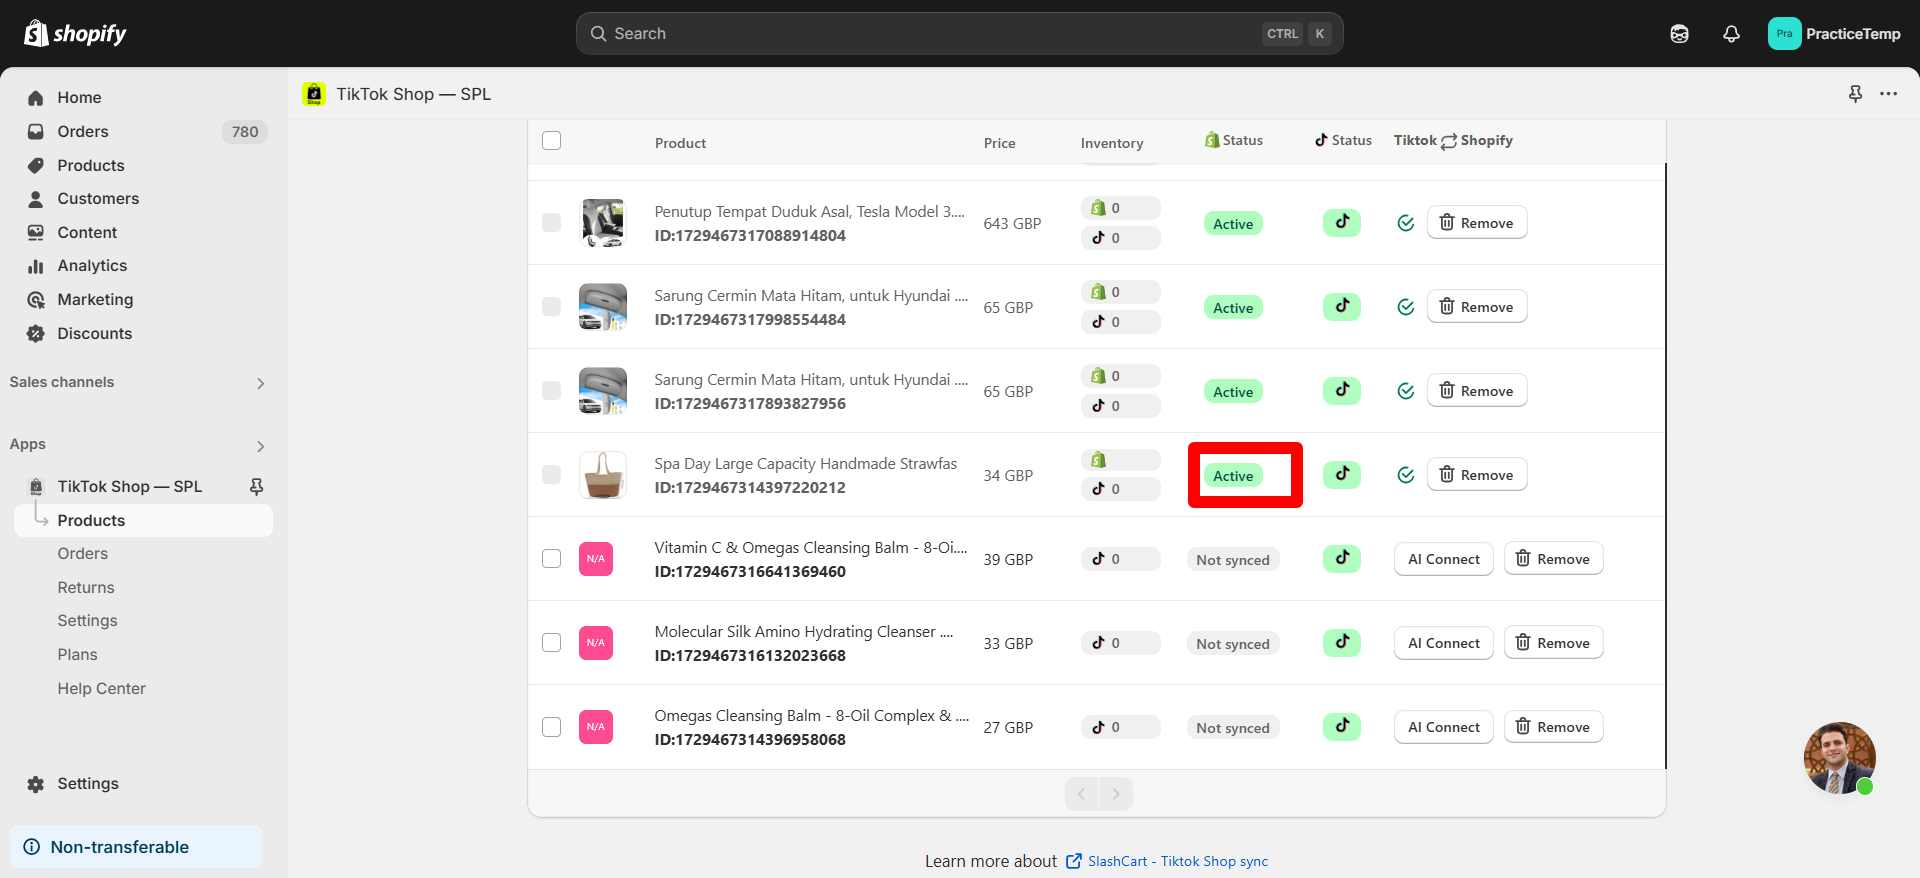Viewport: 1920px width, 878px height.
Task: Click the Non-transferable info banner
Action: pyautogui.click(x=136, y=847)
